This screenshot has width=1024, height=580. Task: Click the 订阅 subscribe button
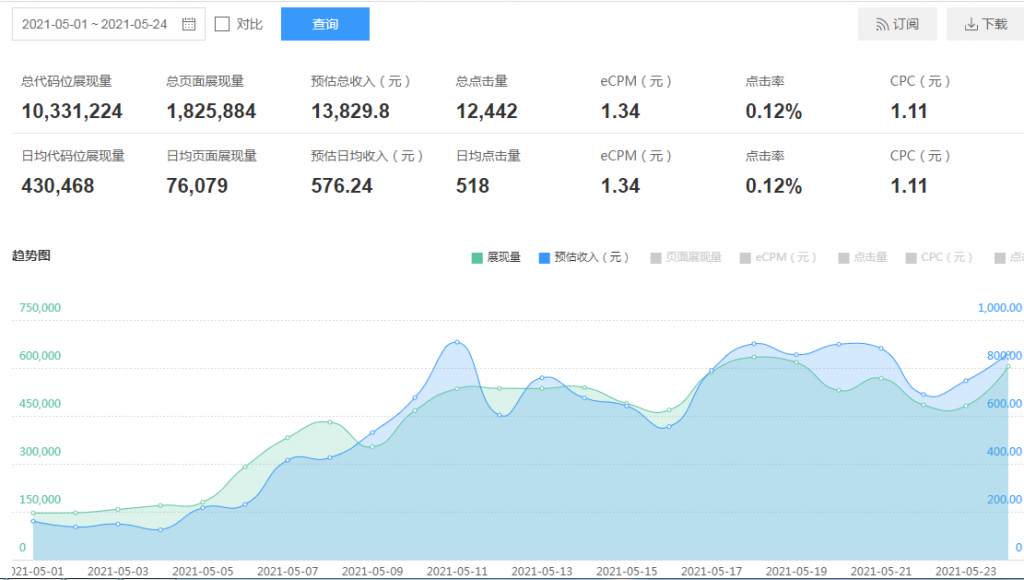[897, 24]
